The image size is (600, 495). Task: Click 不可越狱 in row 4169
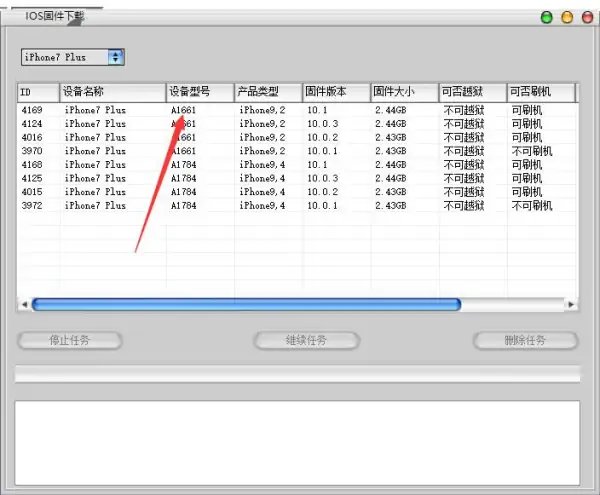(464, 110)
